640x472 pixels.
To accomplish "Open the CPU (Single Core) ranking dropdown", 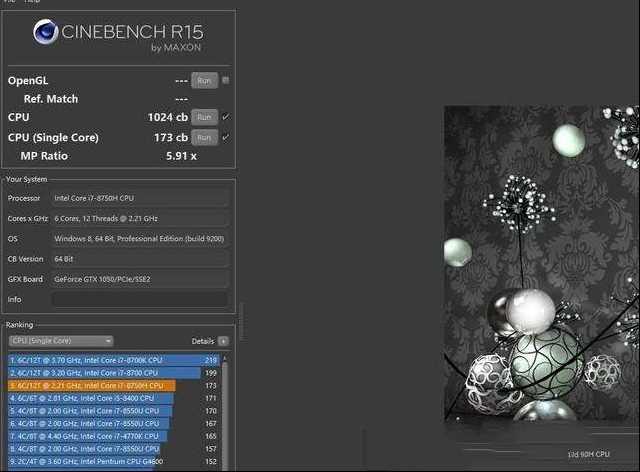I will [61, 341].
